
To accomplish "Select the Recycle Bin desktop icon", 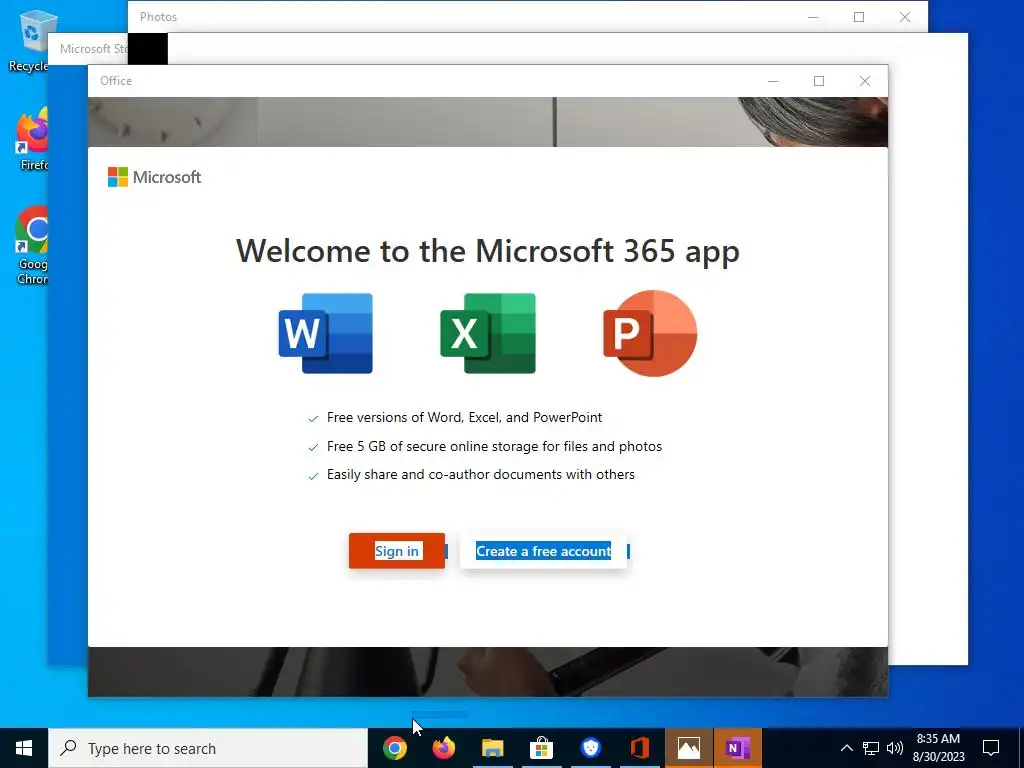I will pyautogui.click(x=29, y=40).
